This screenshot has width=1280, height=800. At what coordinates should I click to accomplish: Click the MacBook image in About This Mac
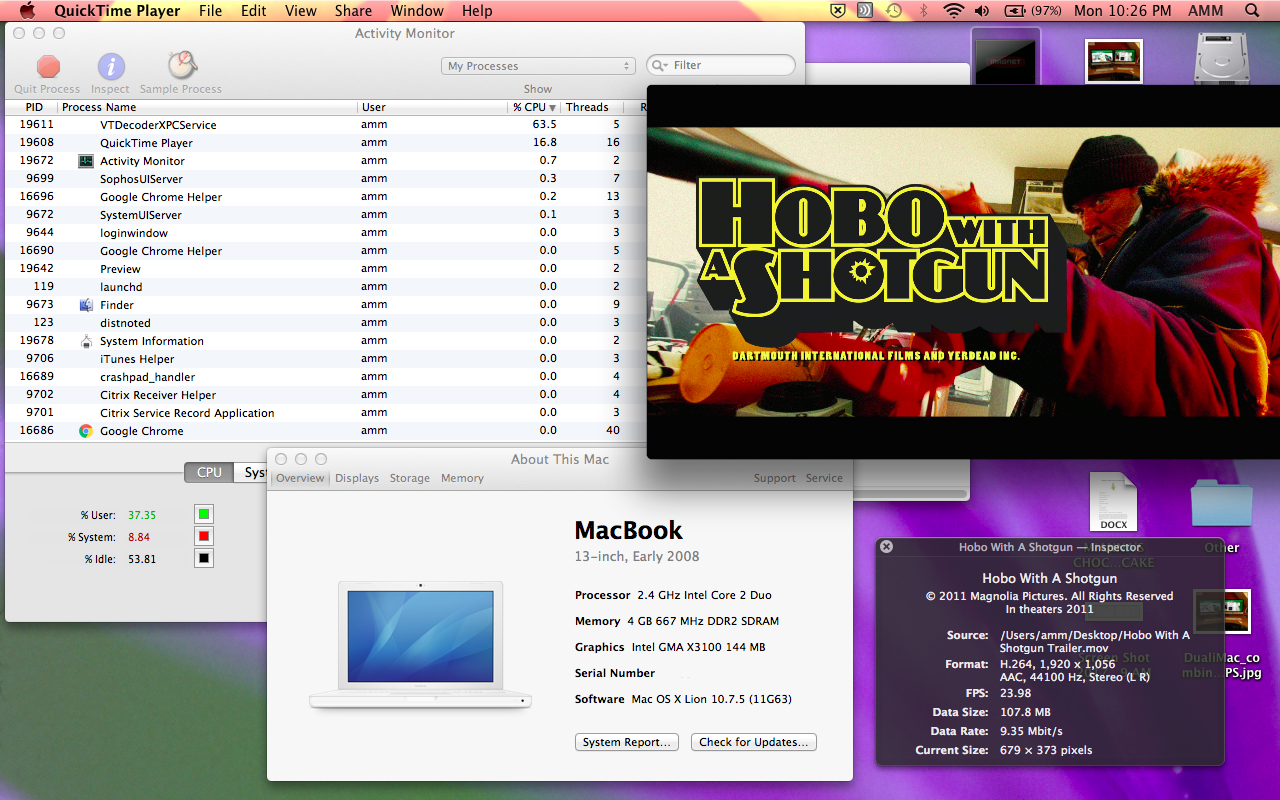coord(420,645)
